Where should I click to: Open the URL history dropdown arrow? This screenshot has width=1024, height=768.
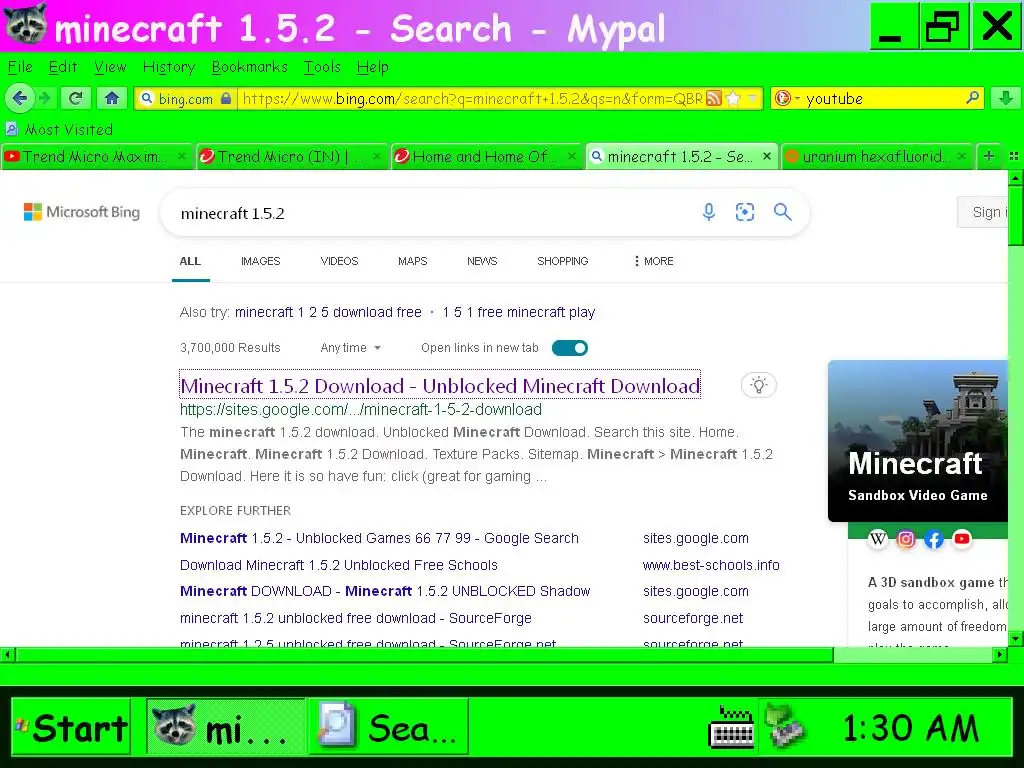click(752, 99)
